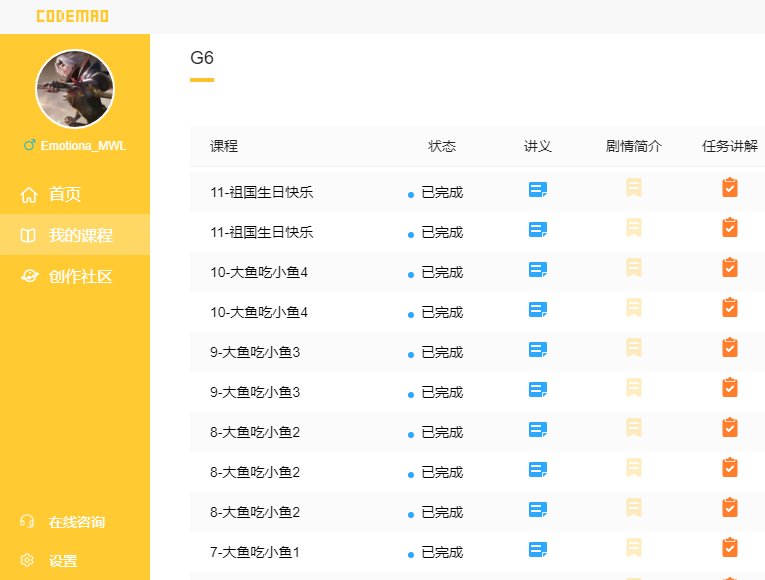Open story intro icon in first 11-祖国生日快乐 row
The image size is (765, 580).
click(634, 187)
